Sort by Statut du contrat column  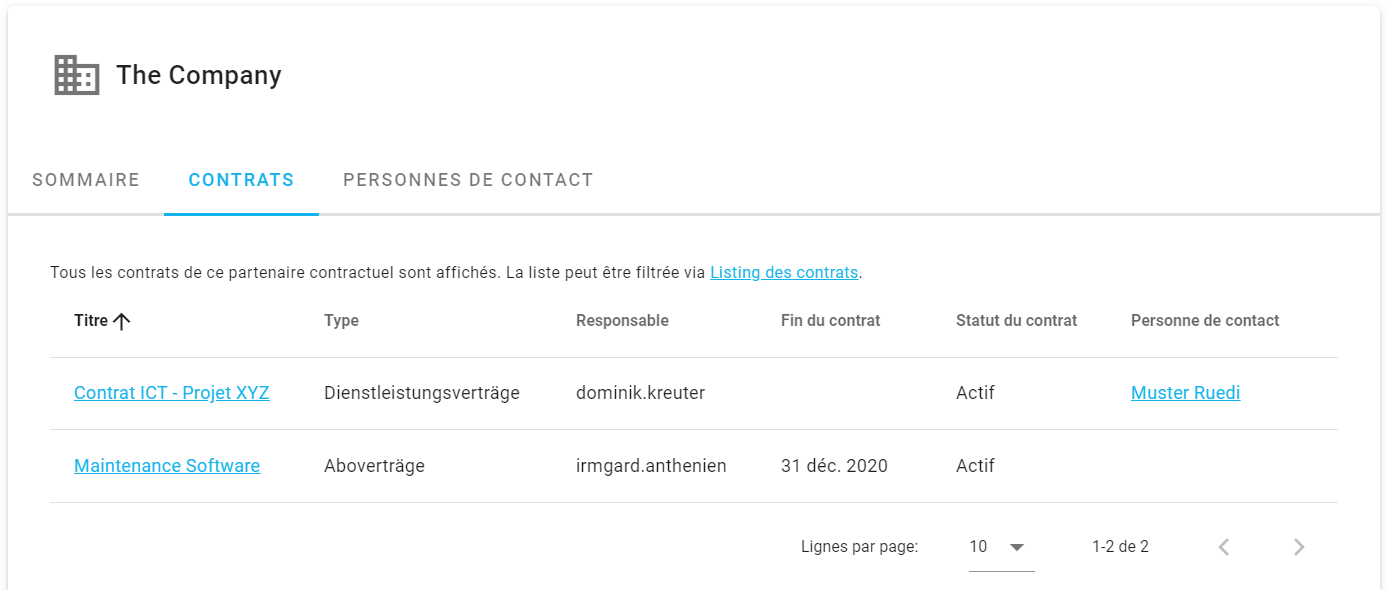point(1016,321)
